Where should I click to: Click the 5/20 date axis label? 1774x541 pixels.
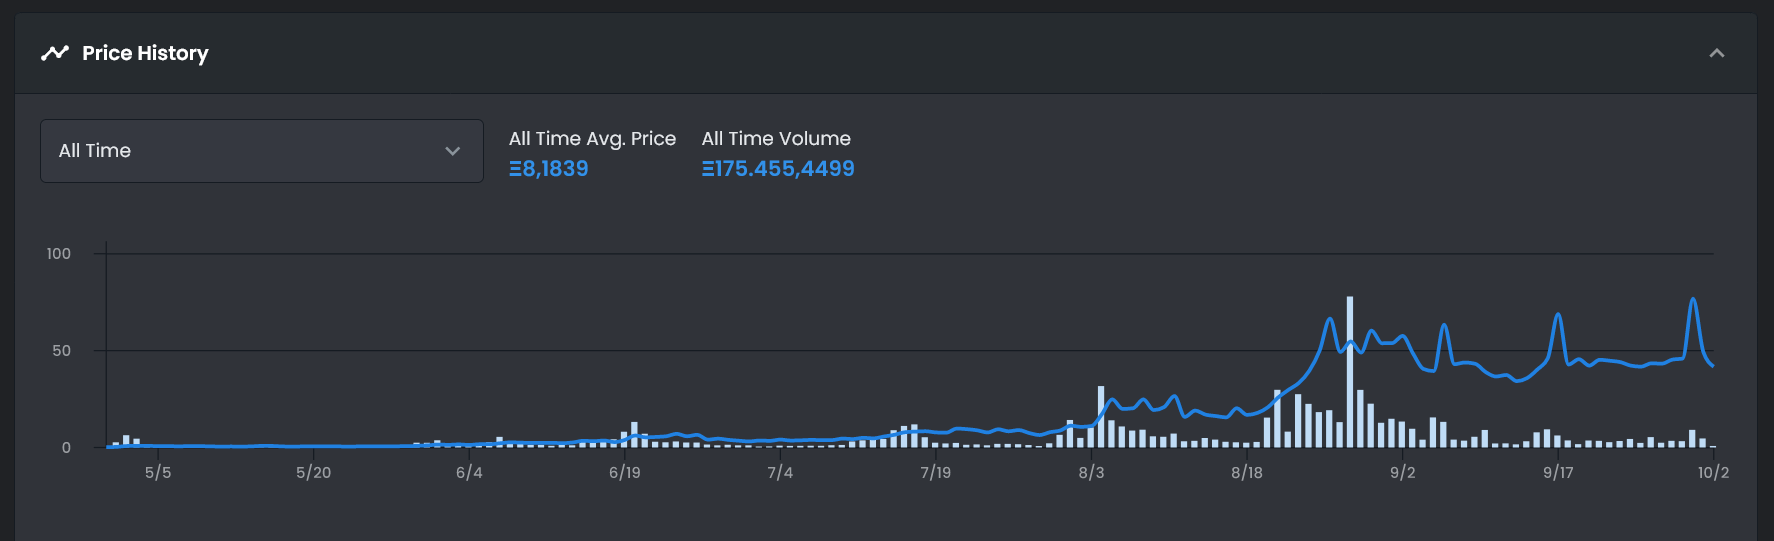click(x=313, y=472)
